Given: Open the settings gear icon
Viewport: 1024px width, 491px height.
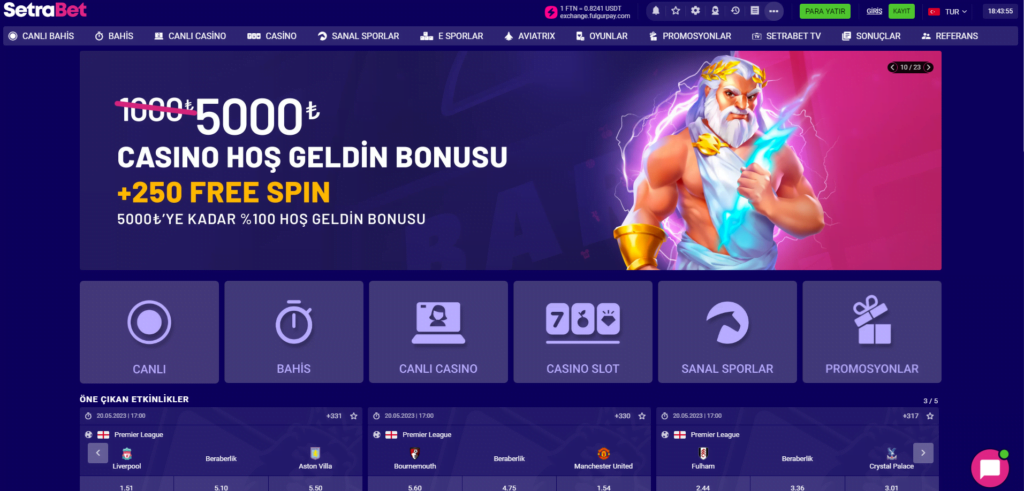Looking at the screenshot, I should coord(696,10).
